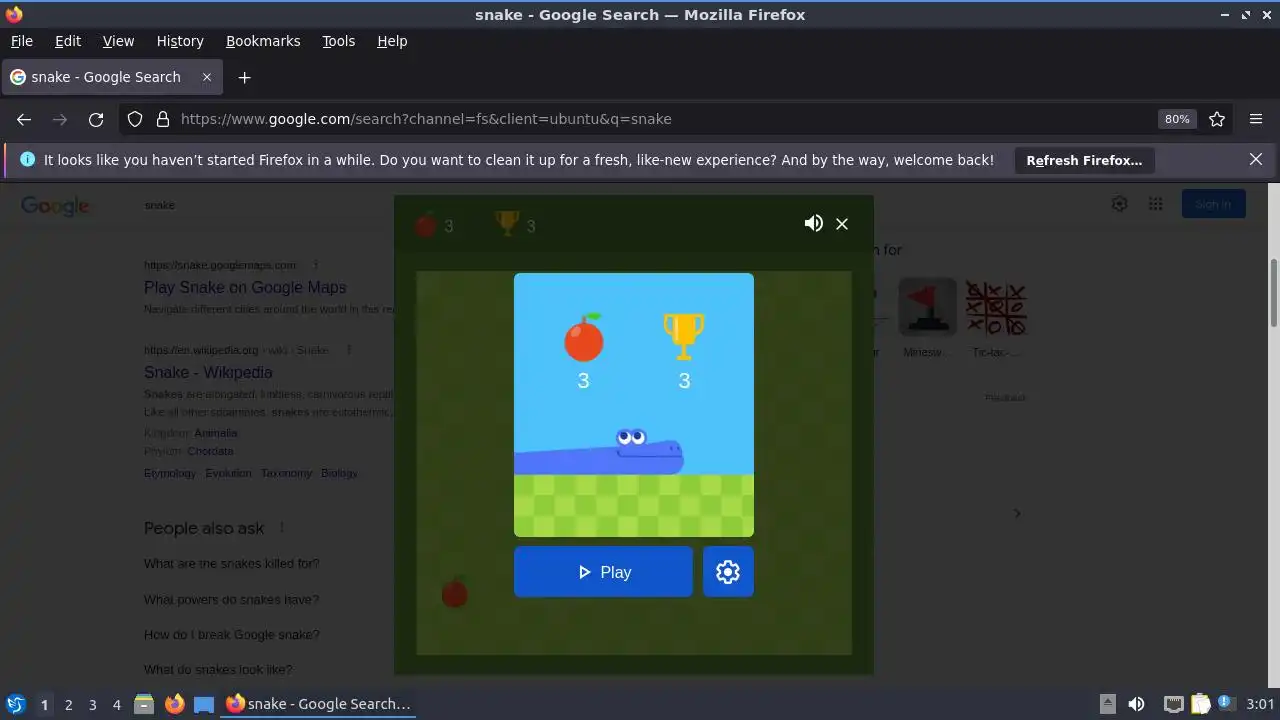Click the taskbar clock 3:01
This screenshot has width=1280, height=720.
(1260, 704)
